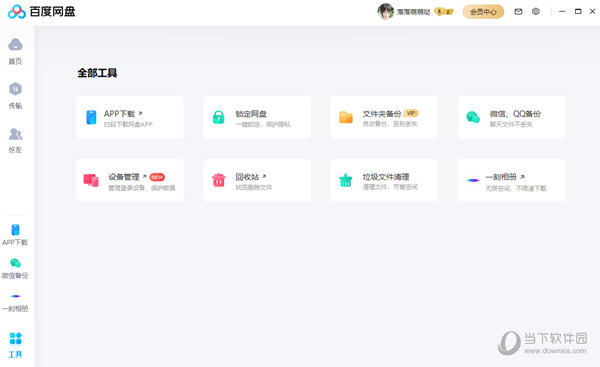Click the purple streak icon on 一刻相册 card
This screenshot has height=367, width=600.
point(473,180)
